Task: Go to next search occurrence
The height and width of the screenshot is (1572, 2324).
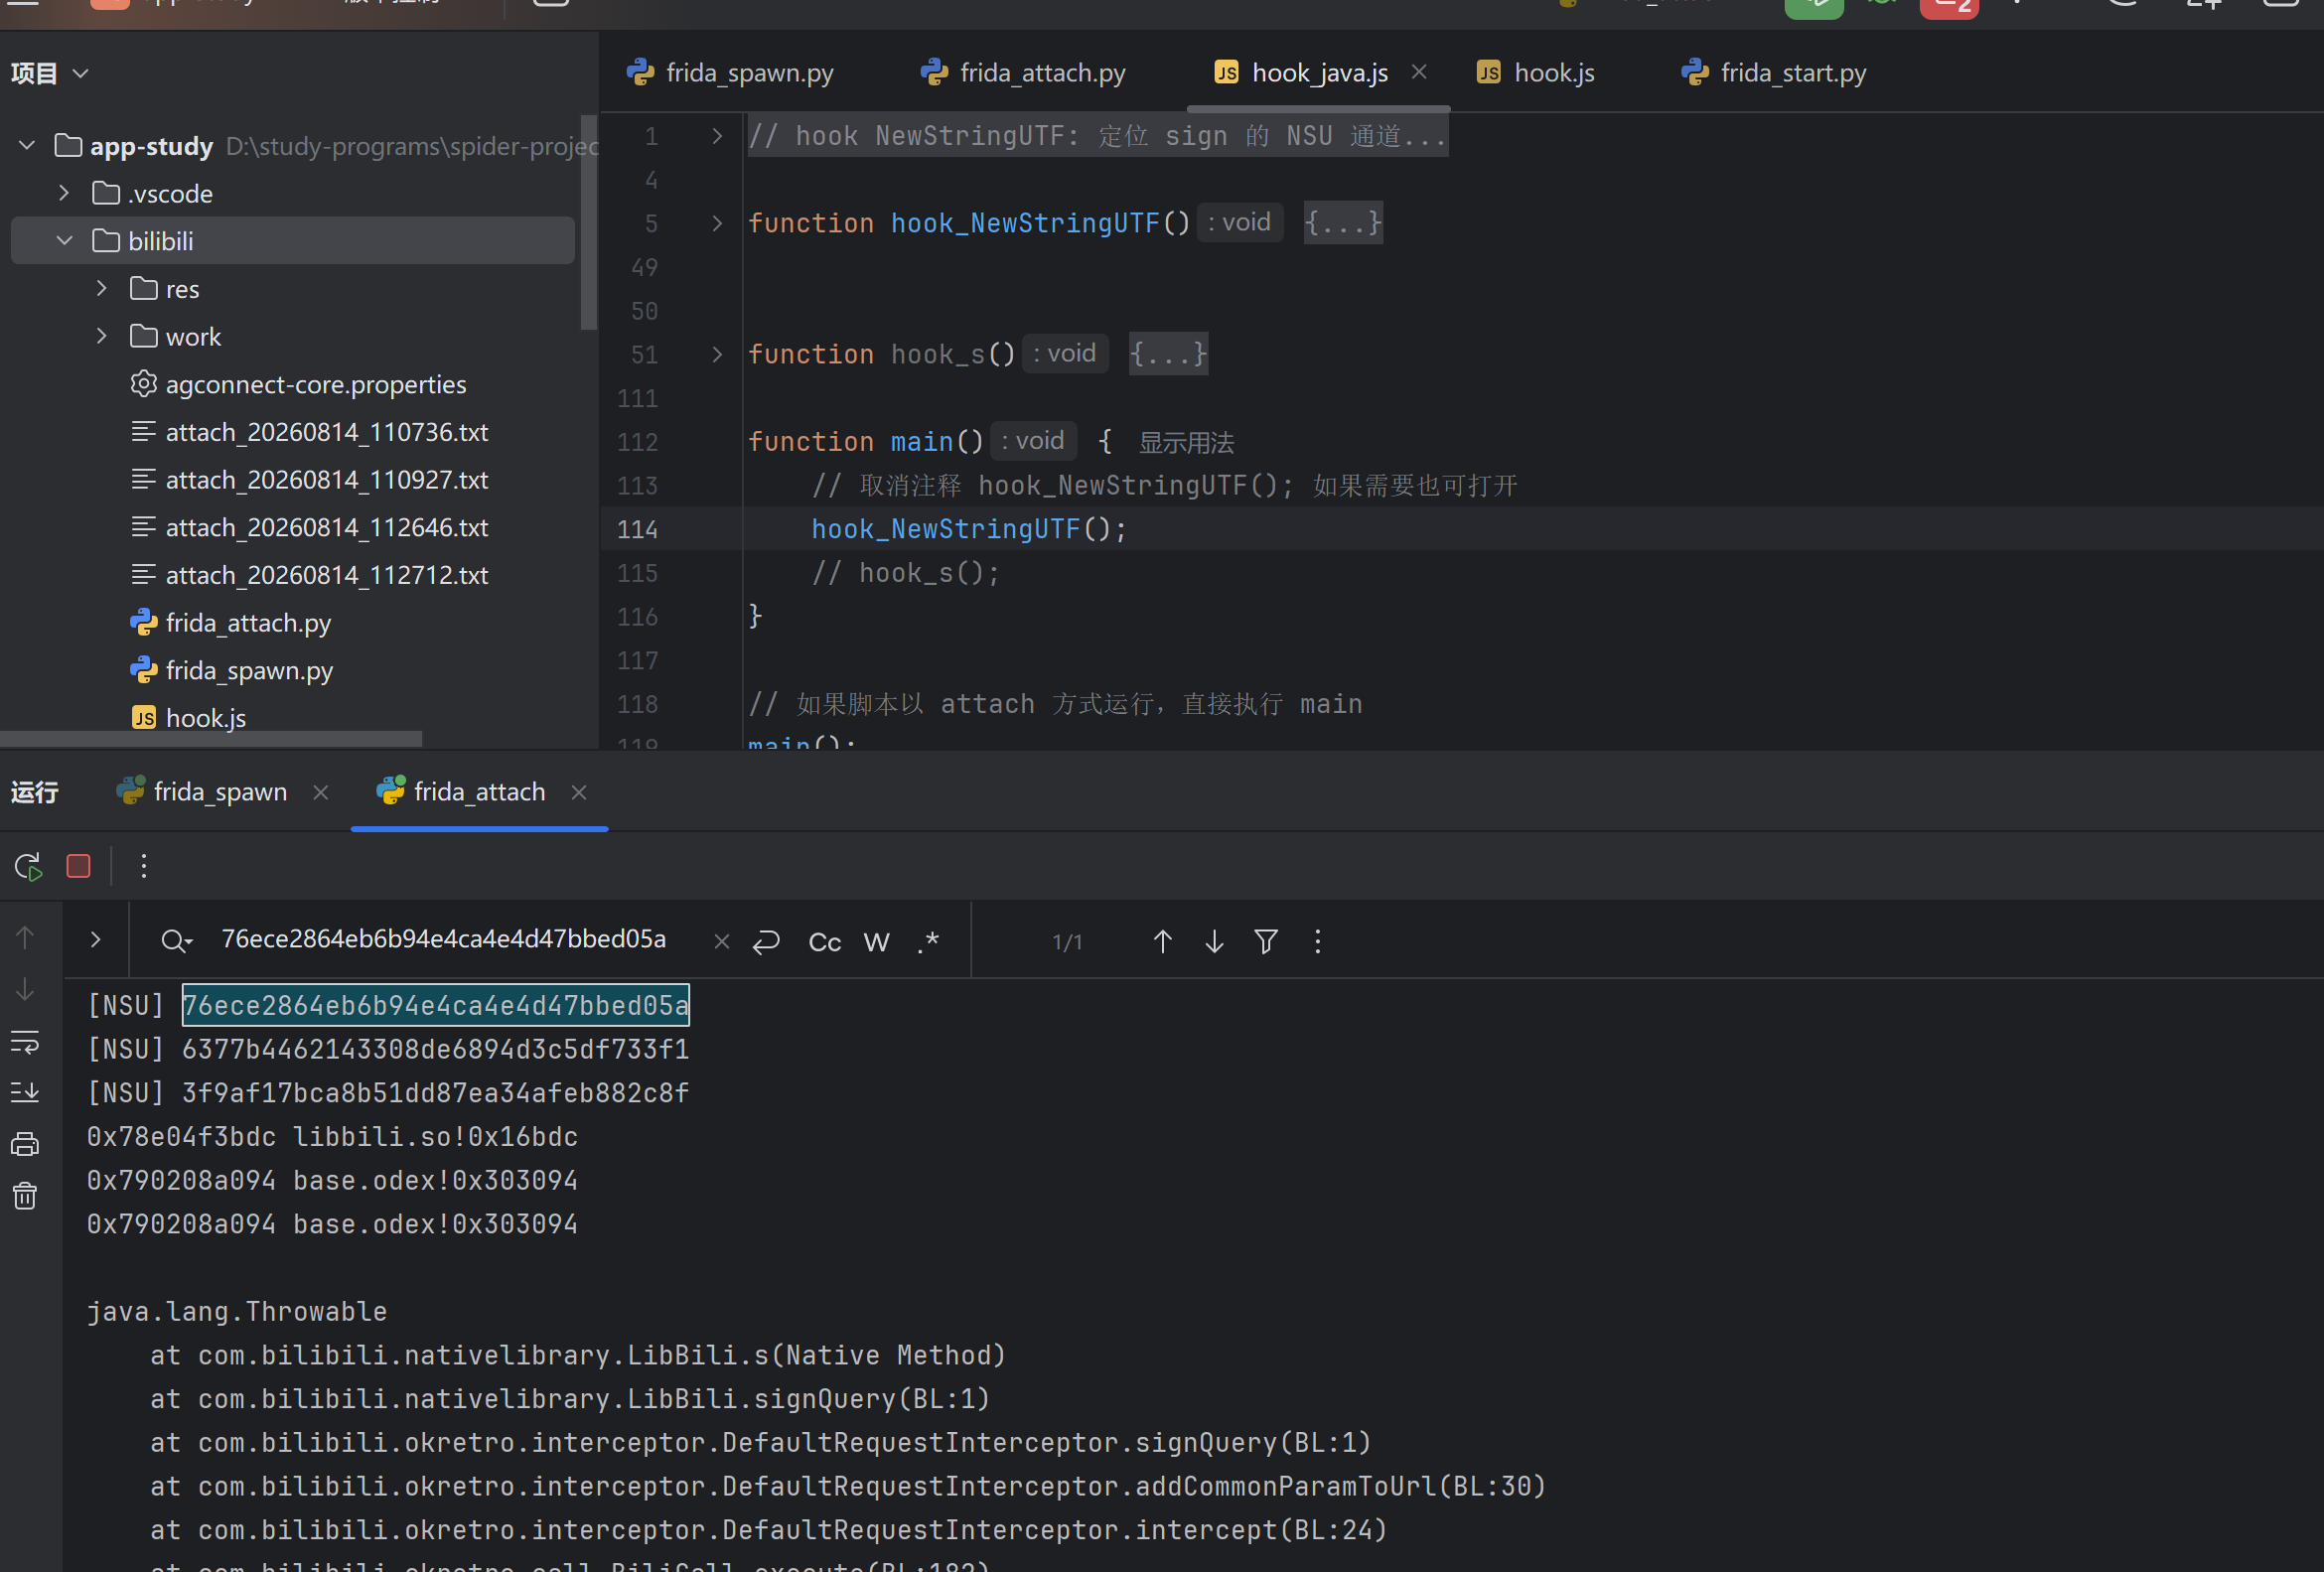Action: click(1214, 942)
